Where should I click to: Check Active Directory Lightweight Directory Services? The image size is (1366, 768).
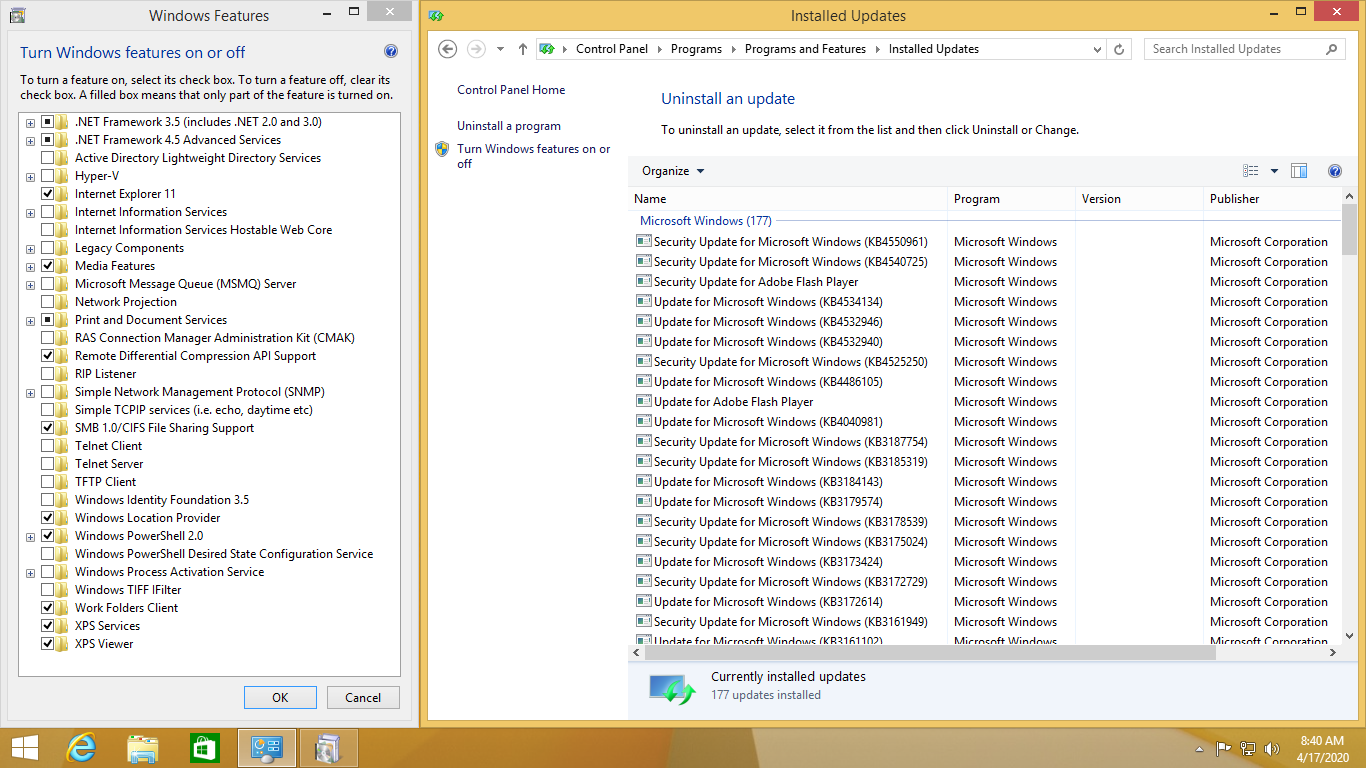pyautogui.click(x=48, y=158)
